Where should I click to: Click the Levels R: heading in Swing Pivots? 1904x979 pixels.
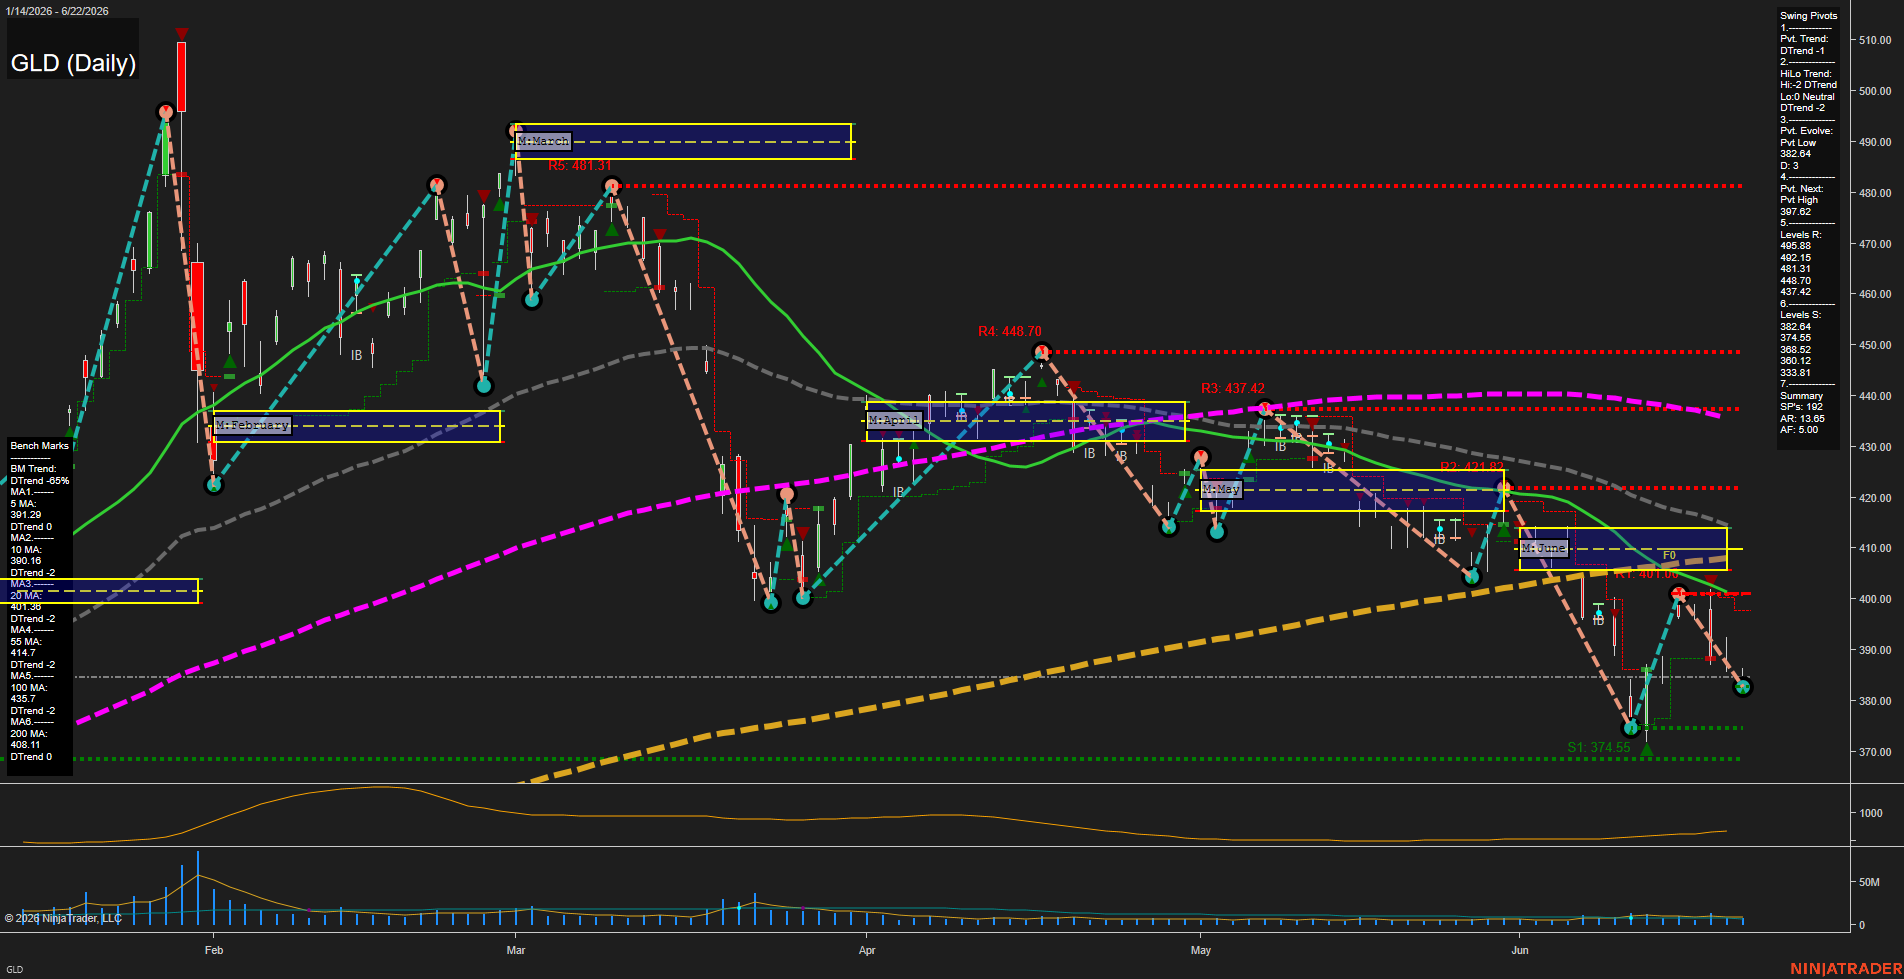click(1801, 235)
